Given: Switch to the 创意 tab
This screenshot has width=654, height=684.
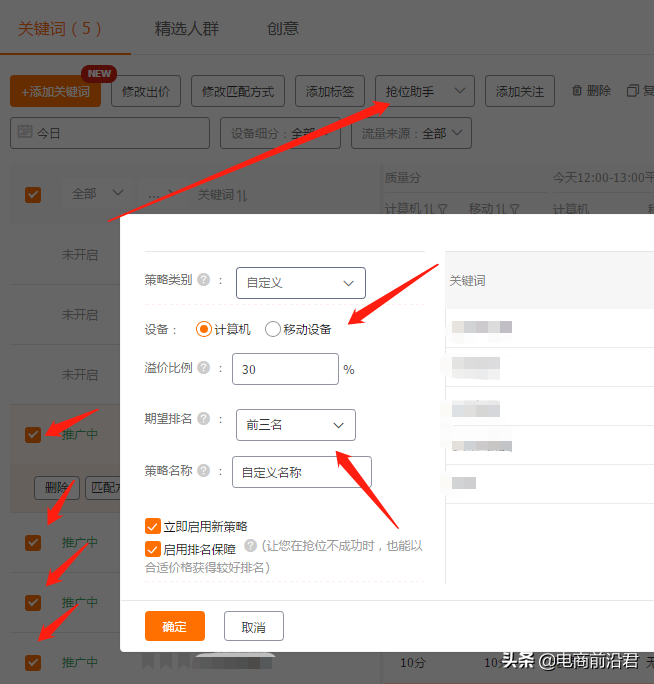Looking at the screenshot, I should [x=283, y=29].
